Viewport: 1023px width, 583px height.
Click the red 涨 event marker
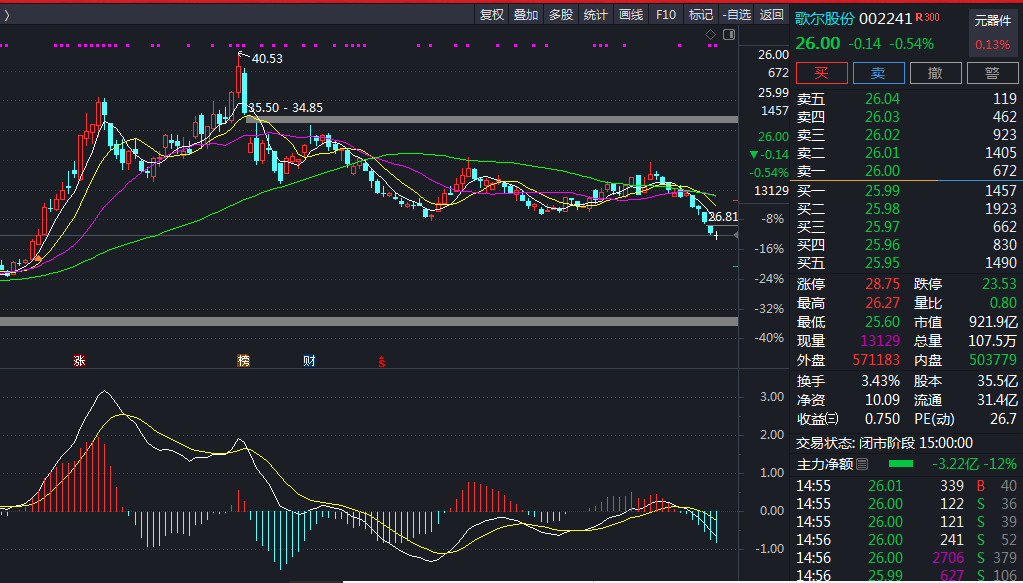click(79, 361)
